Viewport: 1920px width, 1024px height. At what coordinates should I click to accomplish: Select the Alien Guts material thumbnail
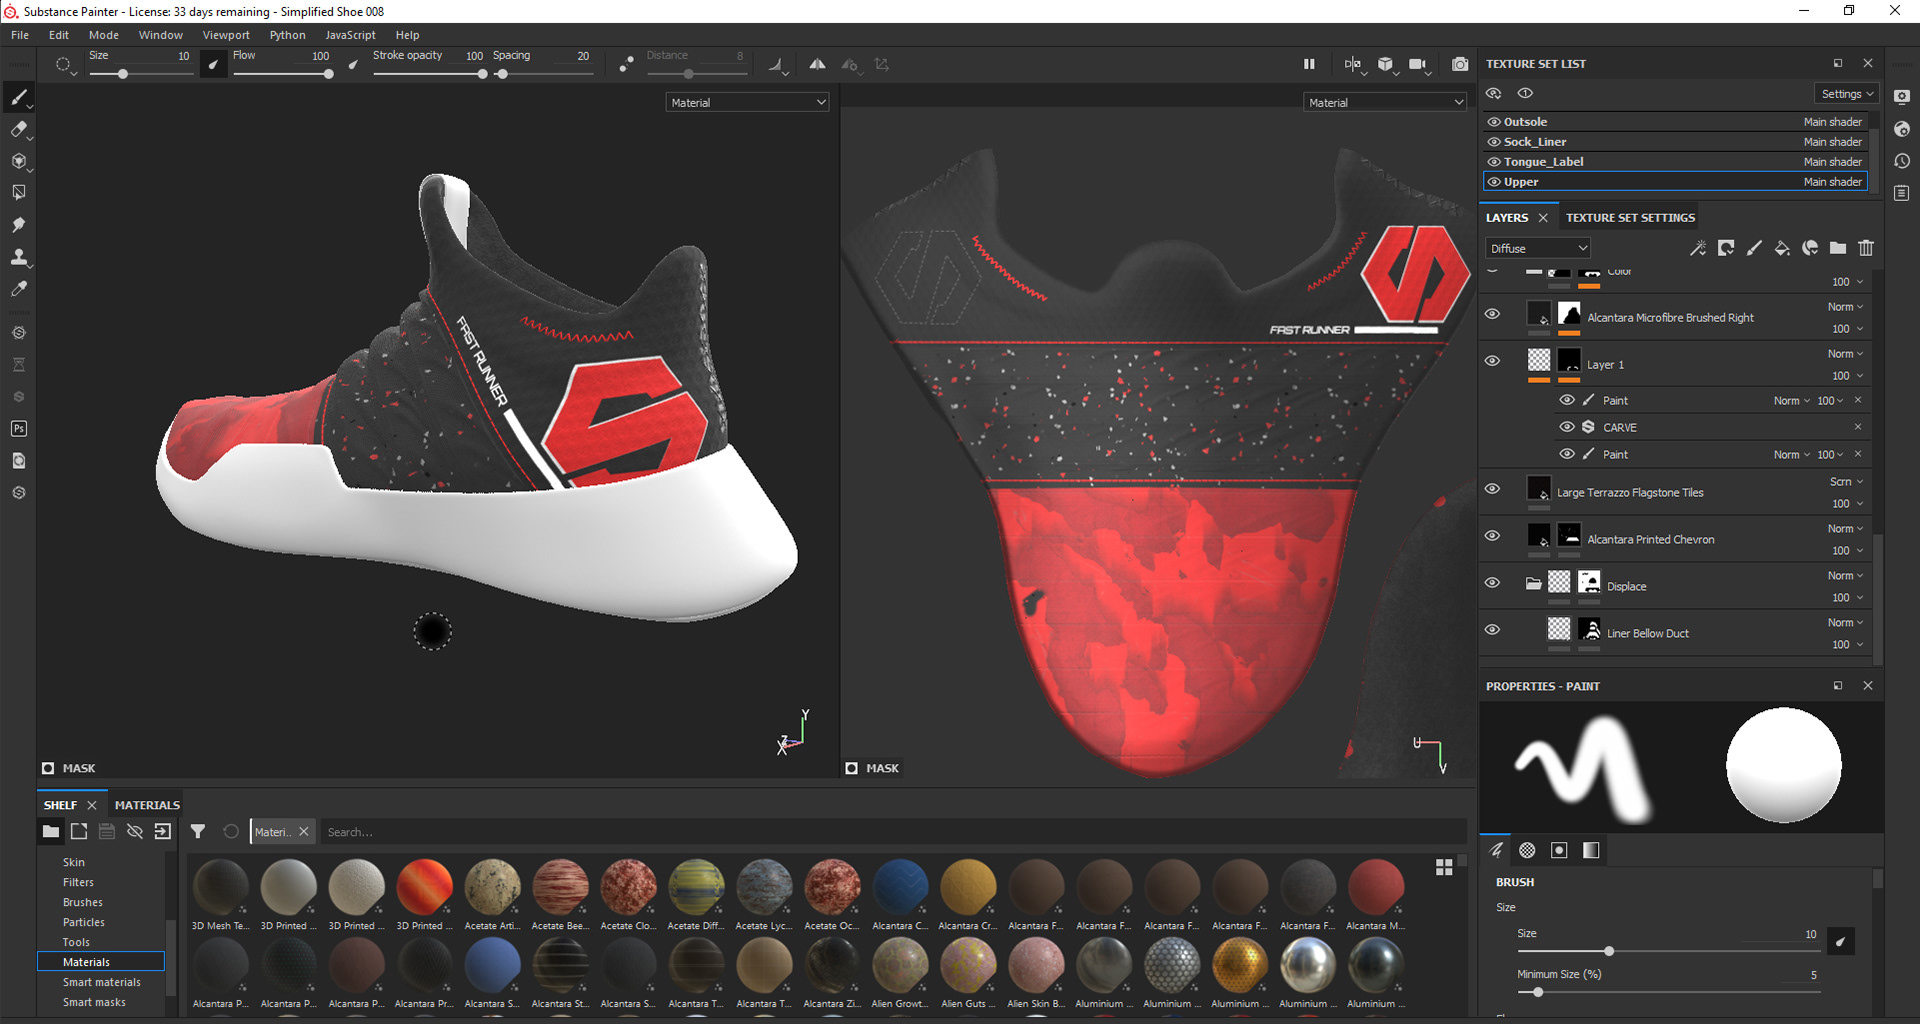[968, 963]
